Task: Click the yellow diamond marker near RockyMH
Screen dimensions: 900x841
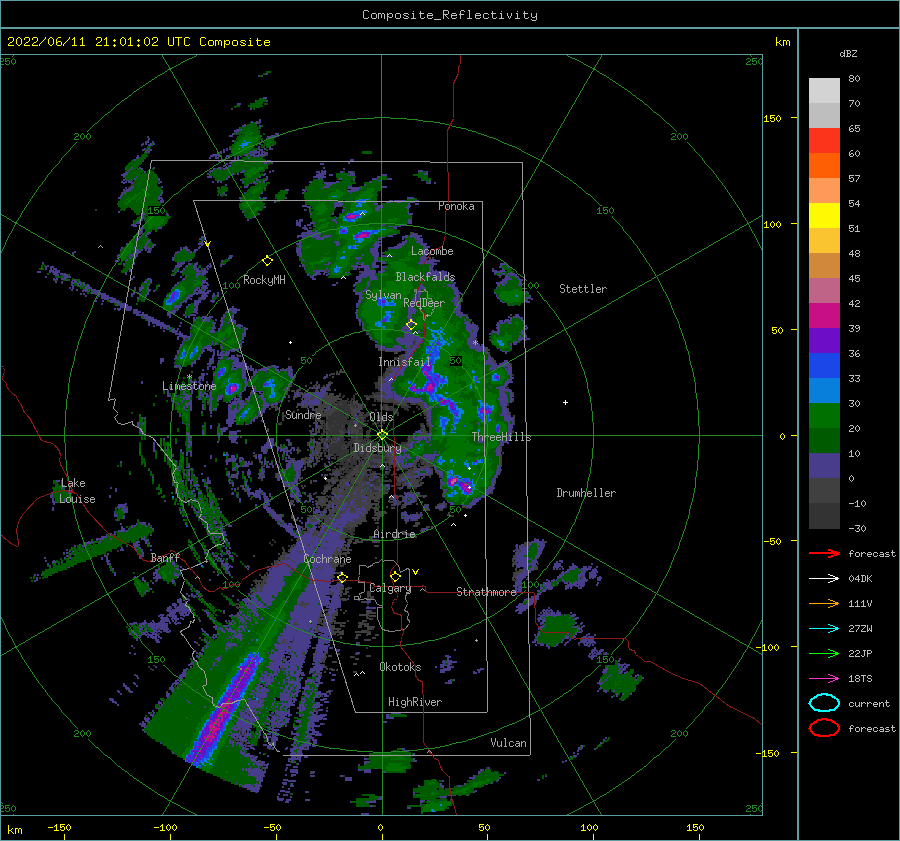Action: click(267, 261)
